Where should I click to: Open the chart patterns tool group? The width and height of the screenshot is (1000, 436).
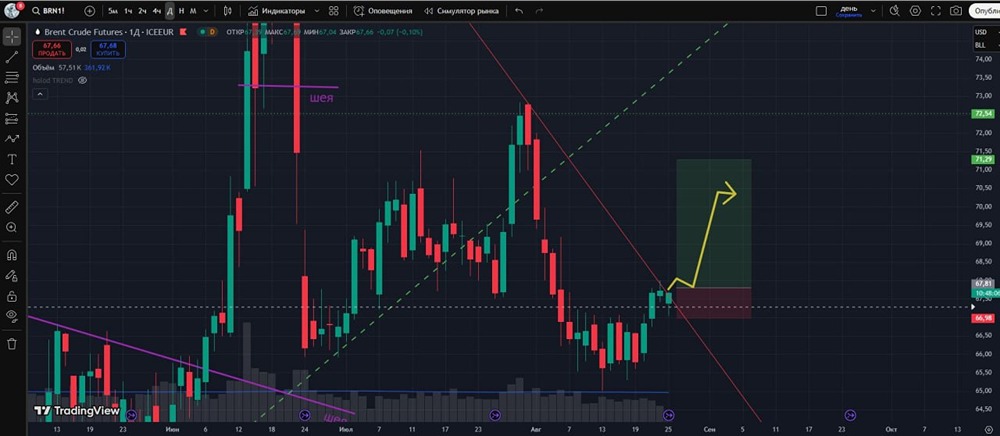(x=11, y=98)
